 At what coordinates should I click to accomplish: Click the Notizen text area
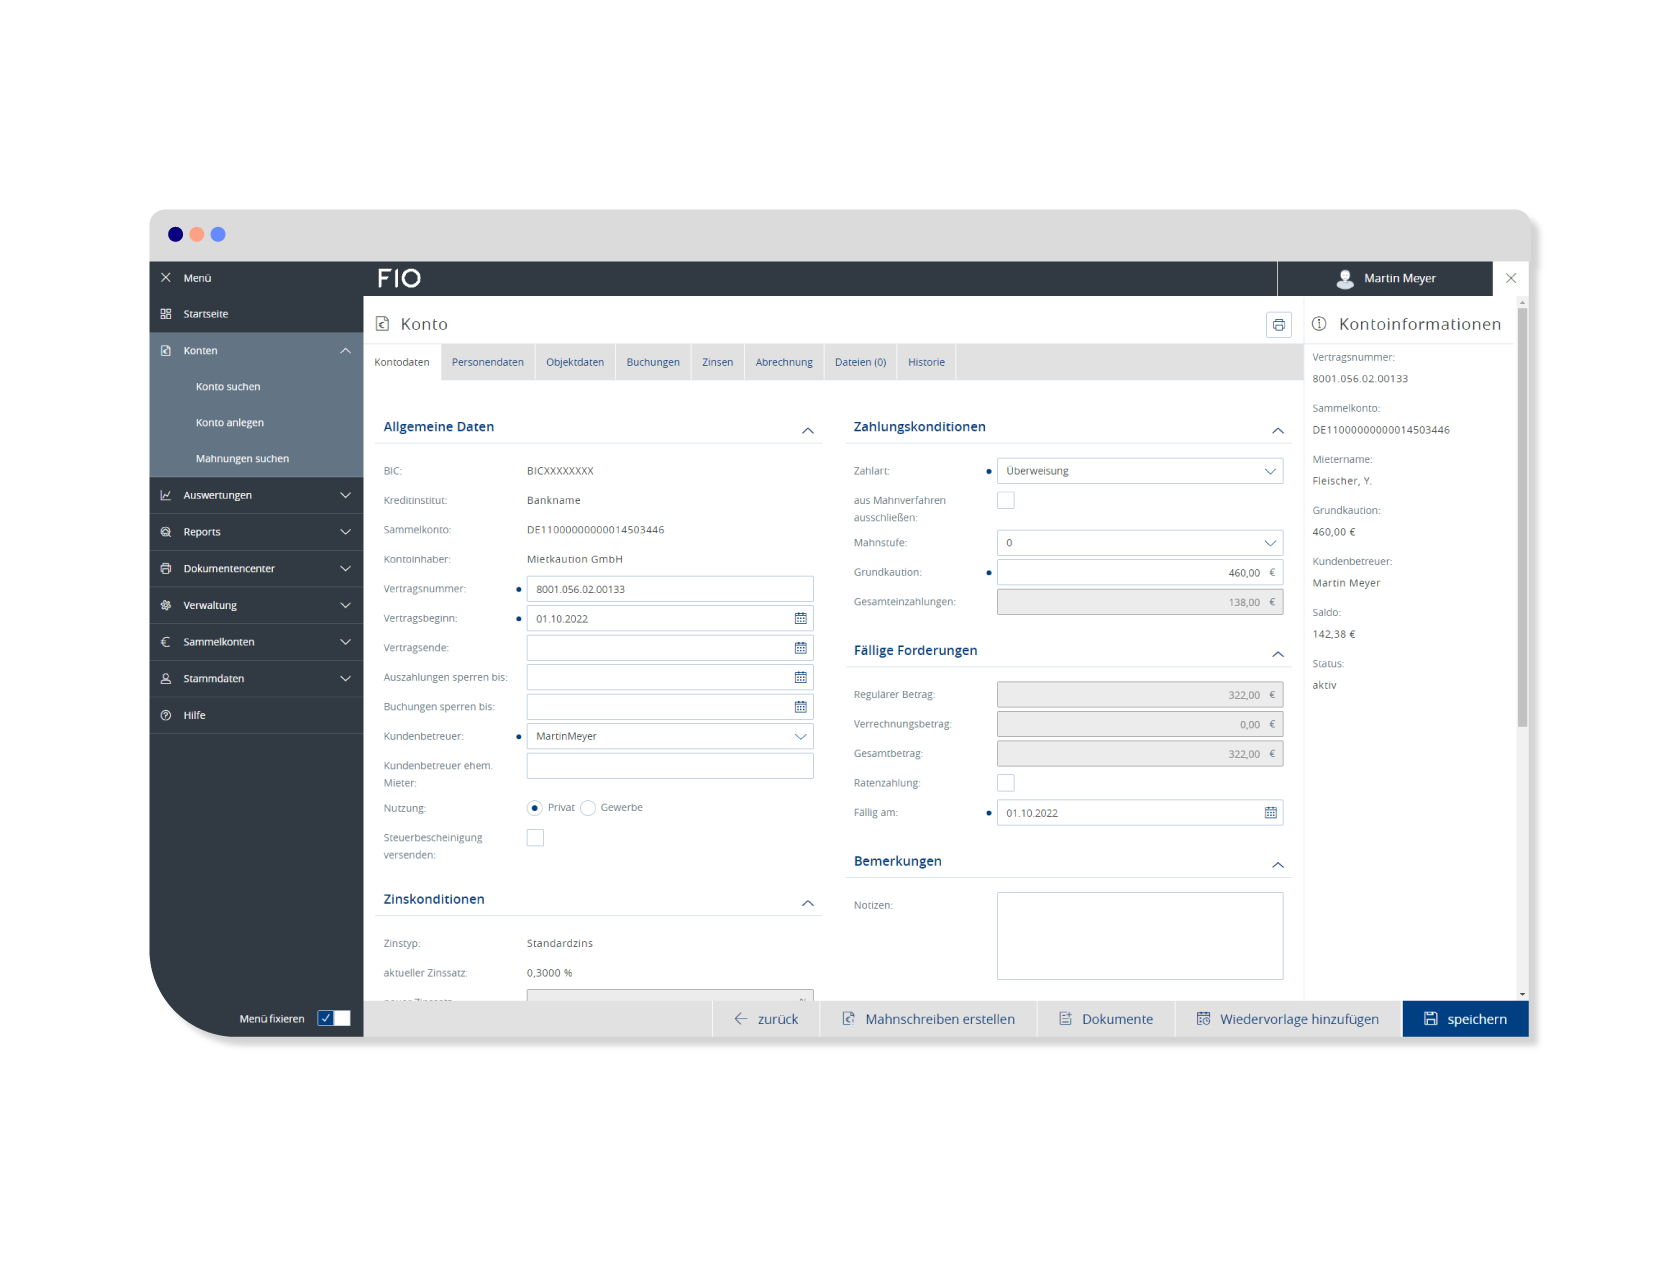1140,936
